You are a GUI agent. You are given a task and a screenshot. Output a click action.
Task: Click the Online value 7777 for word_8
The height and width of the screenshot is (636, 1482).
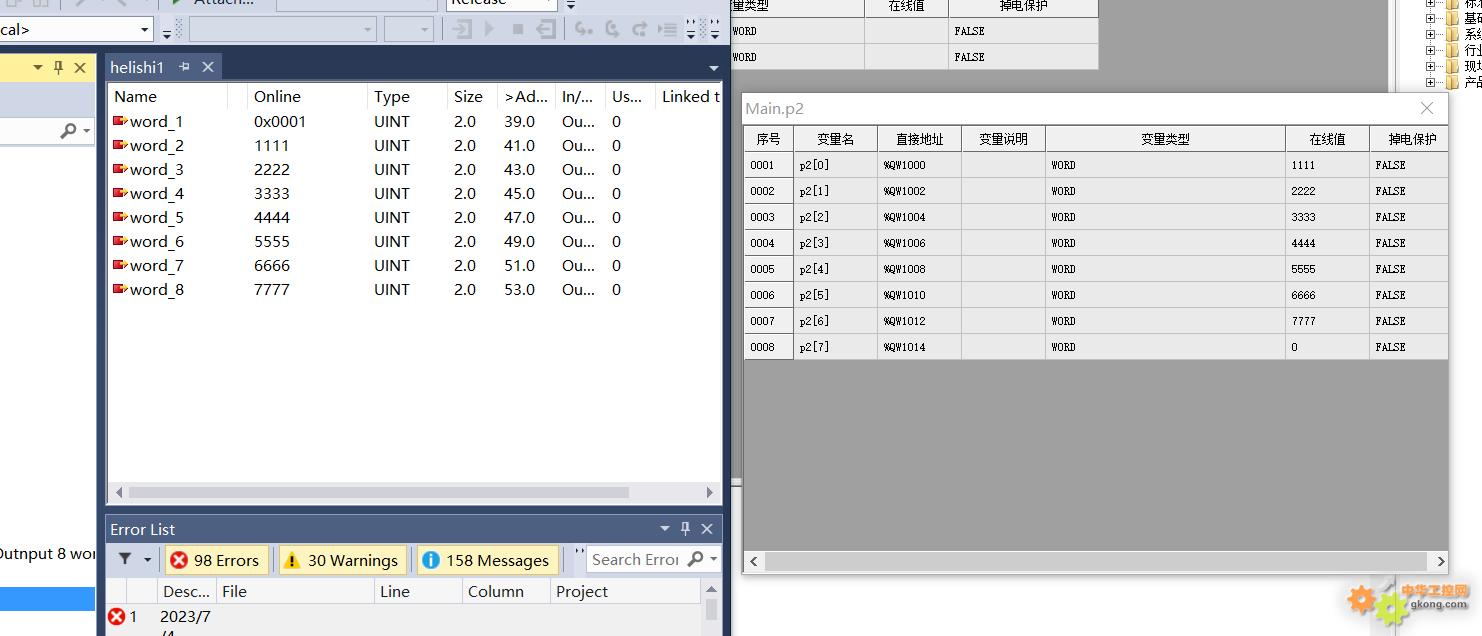[272, 289]
